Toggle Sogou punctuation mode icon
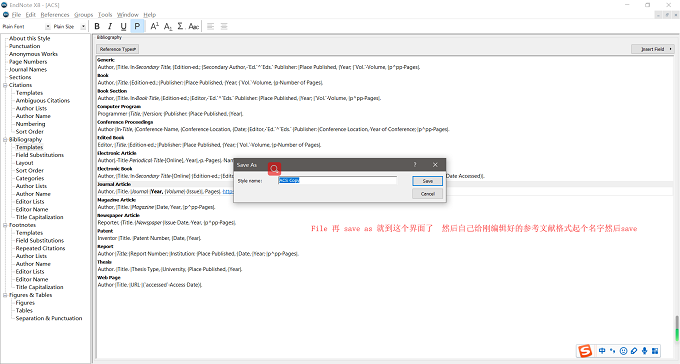The height and width of the screenshot is (364, 680). point(612,351)
